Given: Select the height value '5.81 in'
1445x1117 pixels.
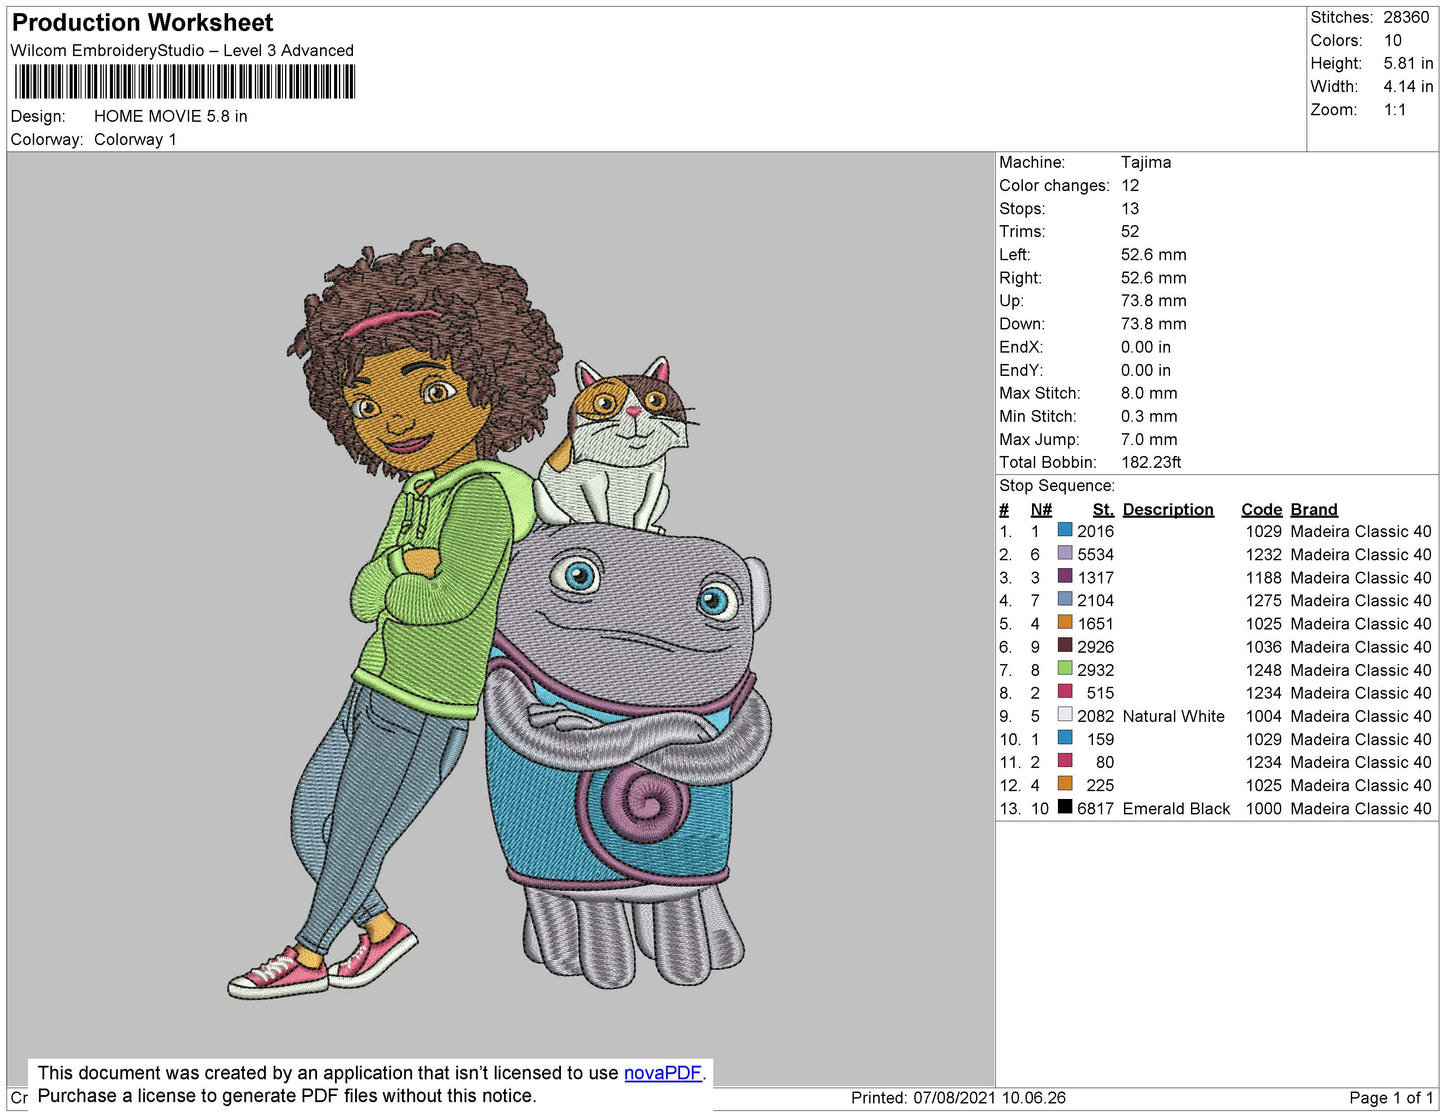Looking at the screenshot, I should pos(1409,63).
